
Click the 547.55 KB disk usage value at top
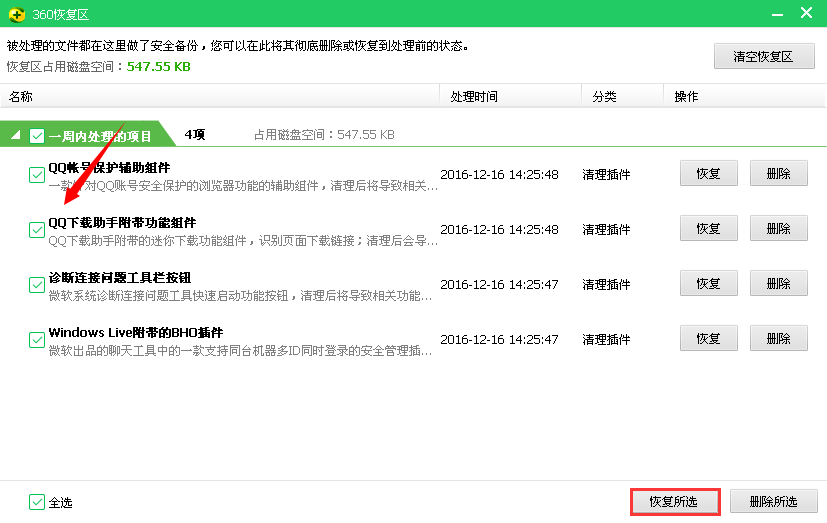(158, 66)
